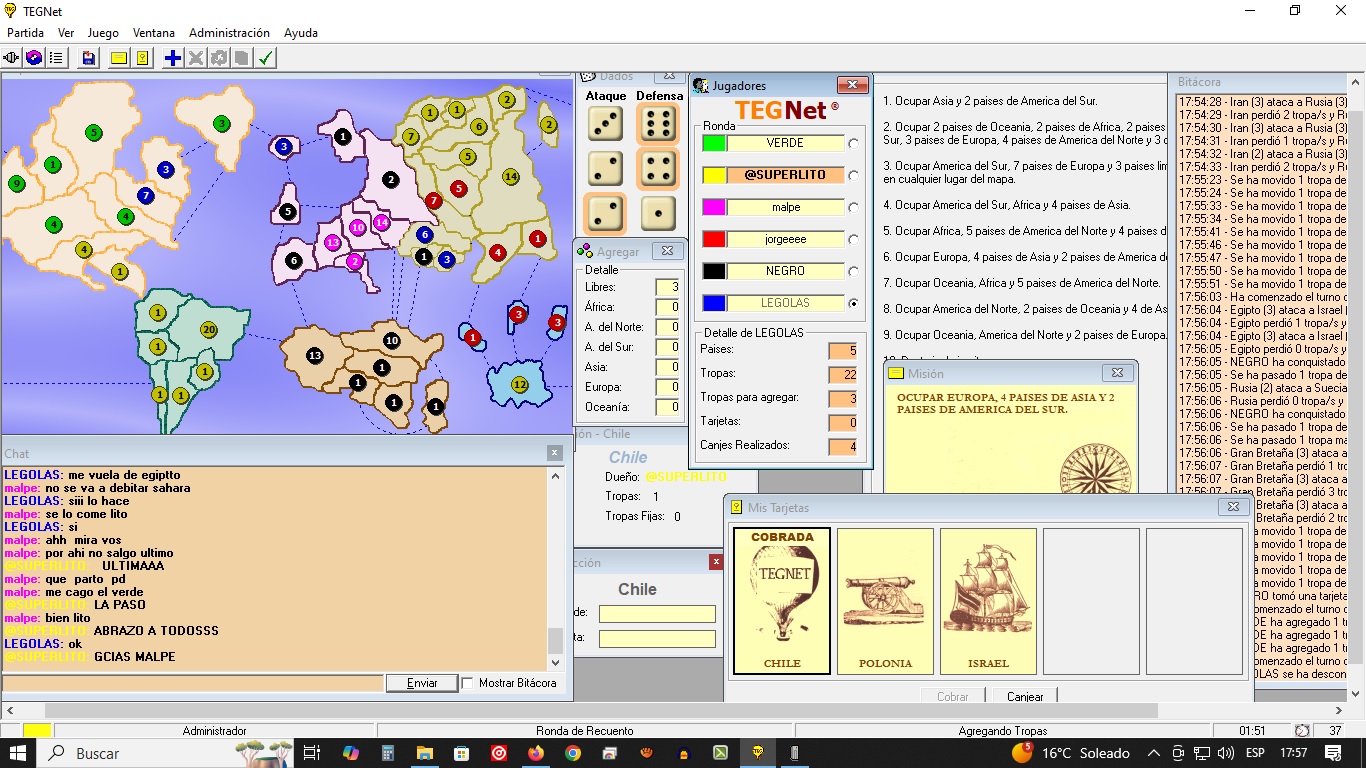
Task: Click the blue-magenta globe toolbar icon
Action: click(34, 58)
